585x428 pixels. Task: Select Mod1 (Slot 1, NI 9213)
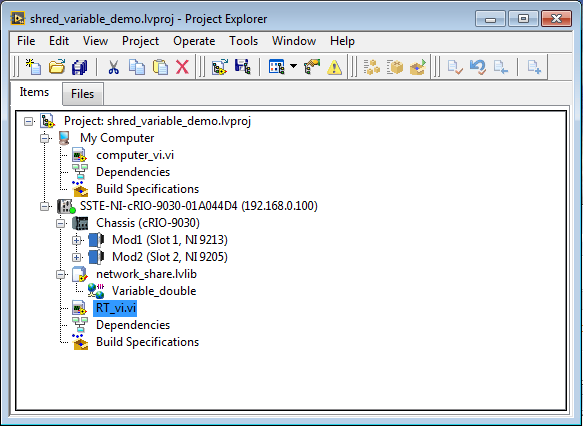170,240
